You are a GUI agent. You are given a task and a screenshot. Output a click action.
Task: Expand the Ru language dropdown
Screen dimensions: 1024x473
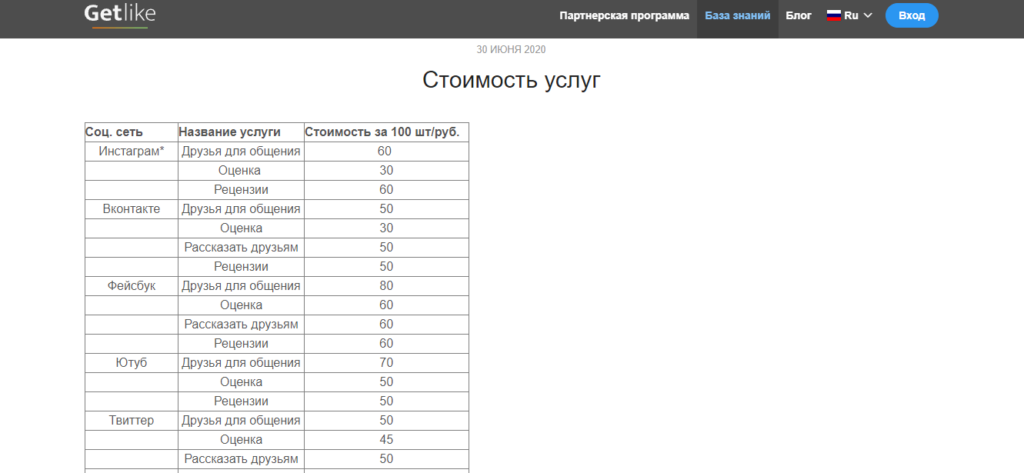tap(850, 16)
